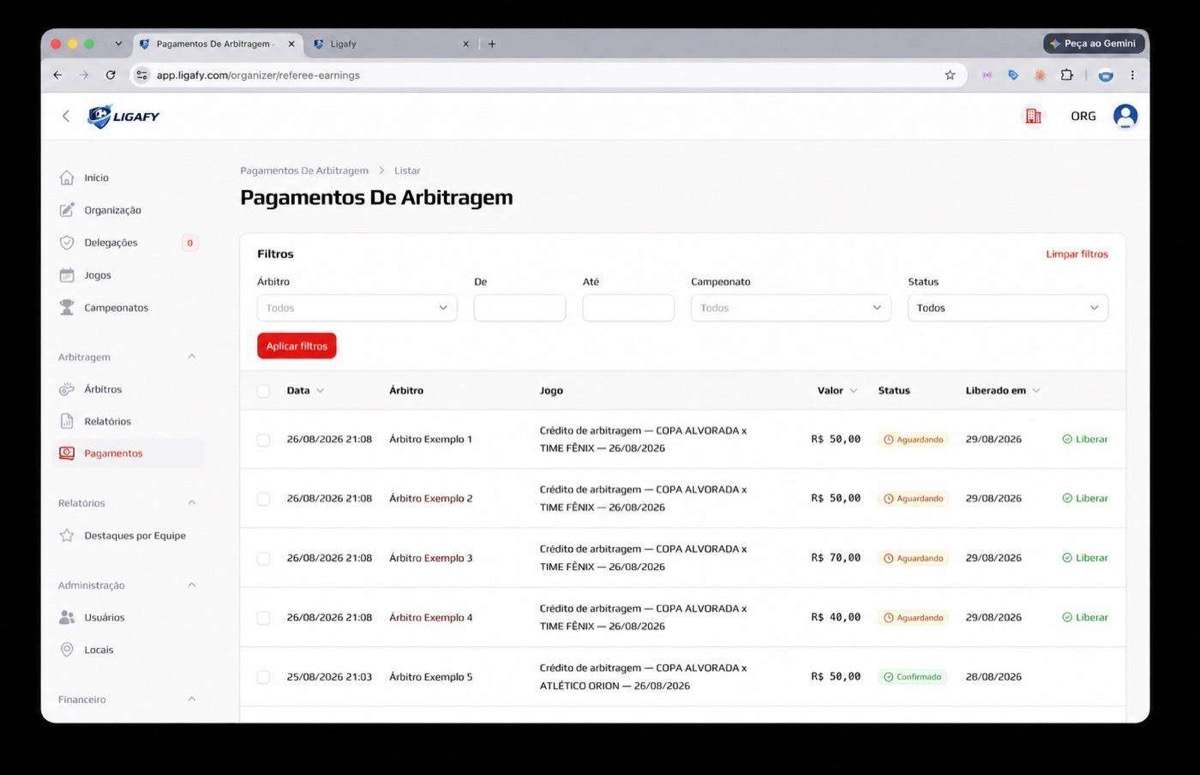Screen dimensions: 1200x775
Task: Reload the page with refresh icon
Action: pyautogui.click(x=110, y=75)
